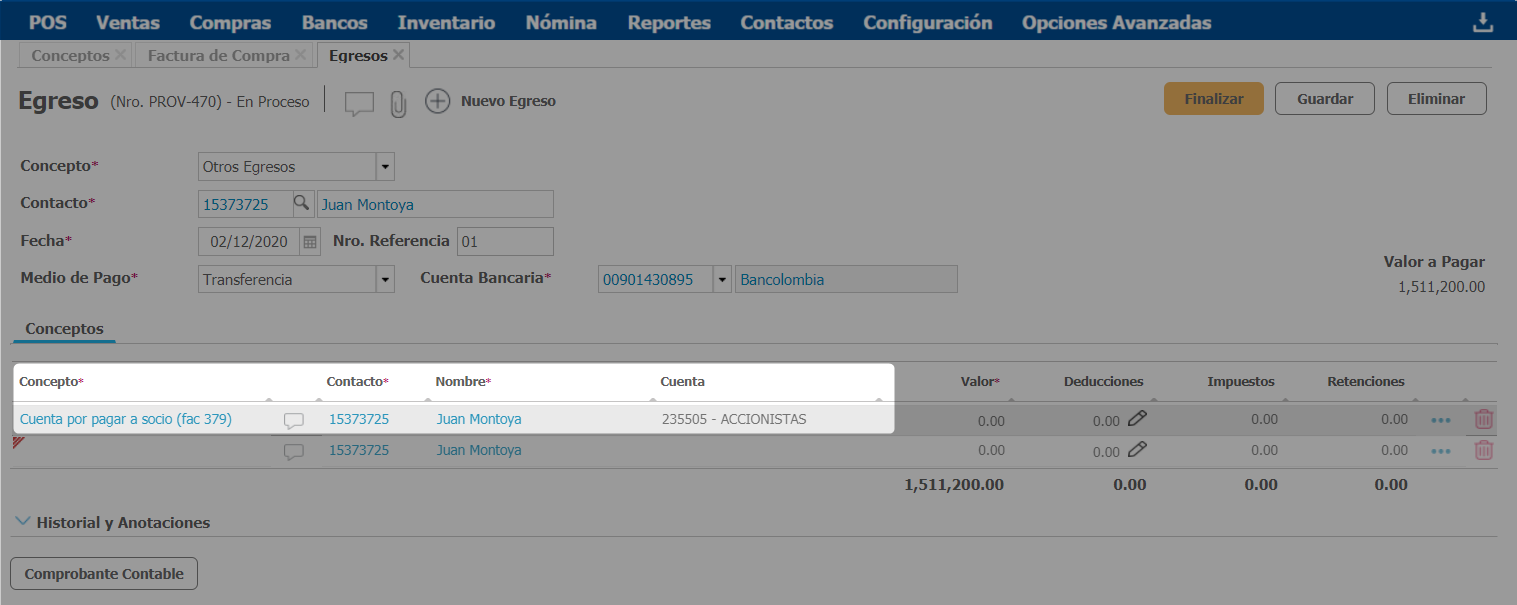Click the Comprobante Contable button

(104, 574)
